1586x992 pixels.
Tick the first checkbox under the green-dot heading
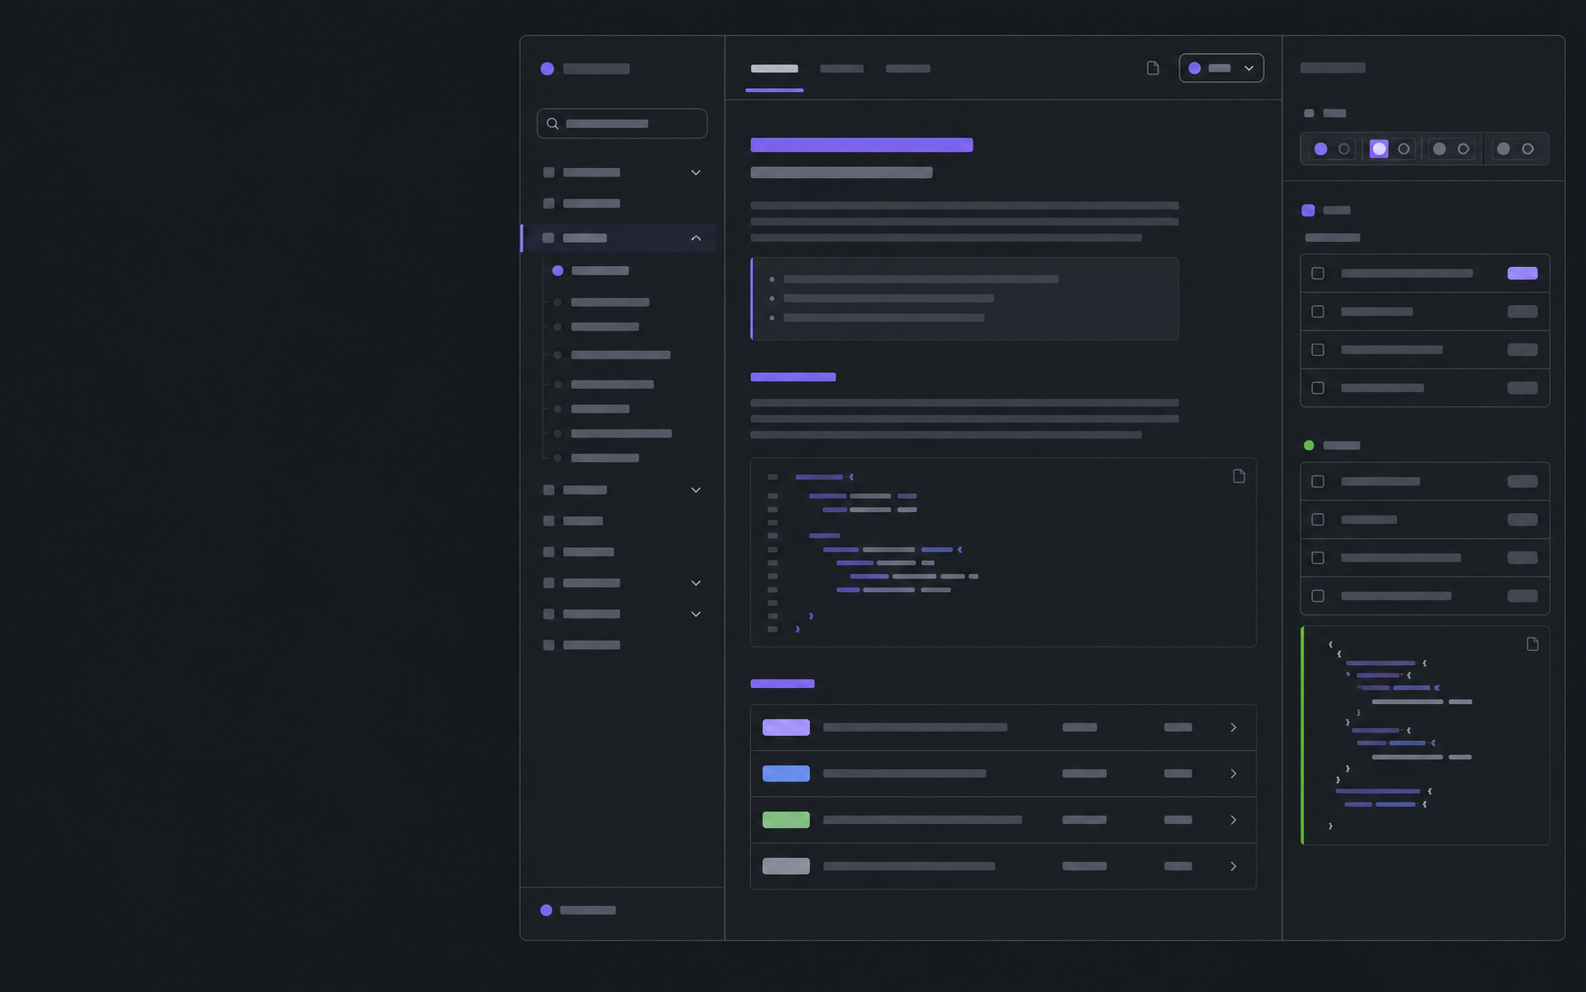(x=1318, y=482)
